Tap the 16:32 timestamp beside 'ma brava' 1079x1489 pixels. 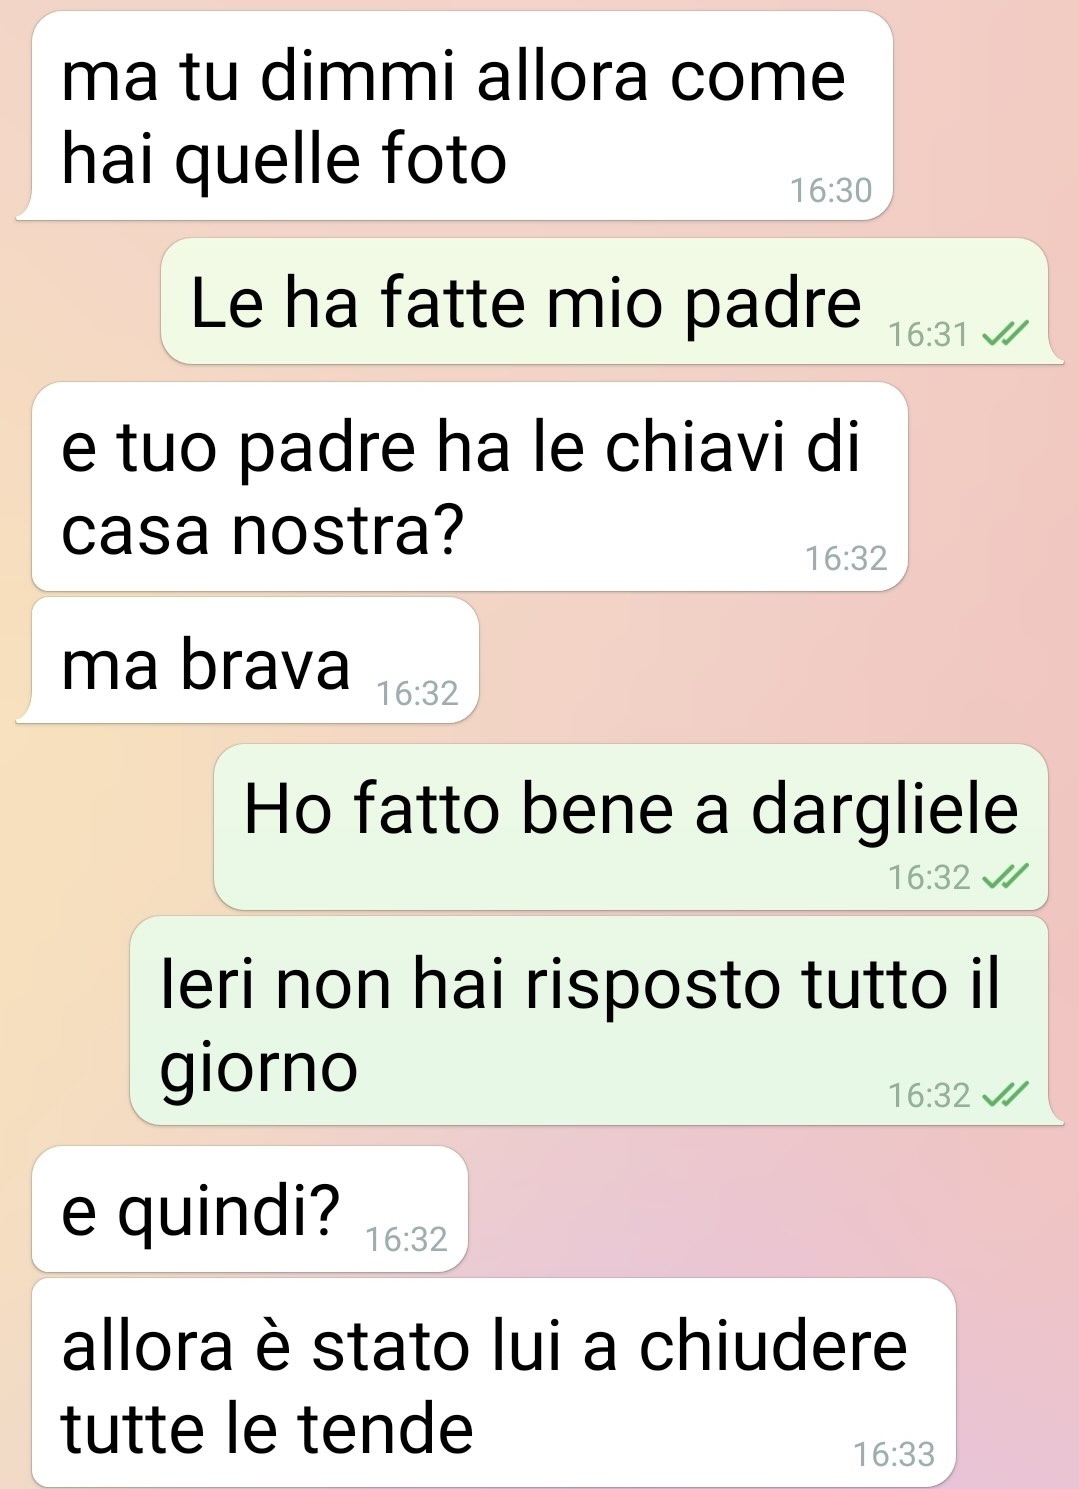418,693
